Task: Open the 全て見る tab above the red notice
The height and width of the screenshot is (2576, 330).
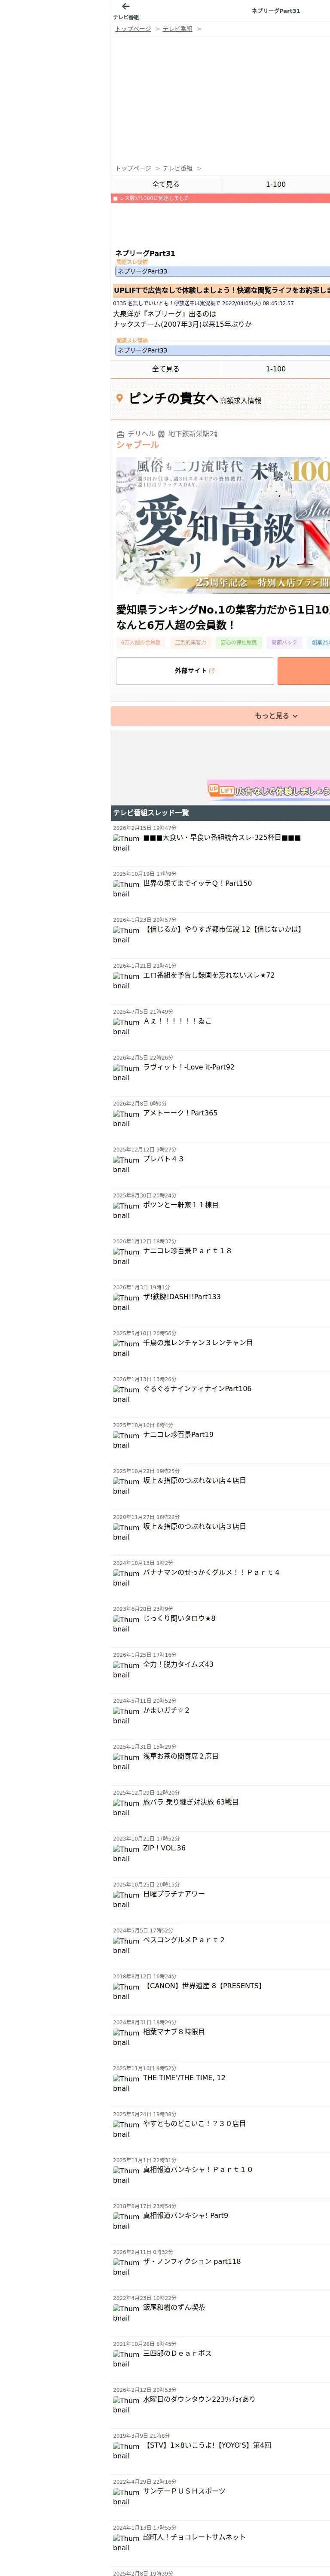Action: point(166,184)
